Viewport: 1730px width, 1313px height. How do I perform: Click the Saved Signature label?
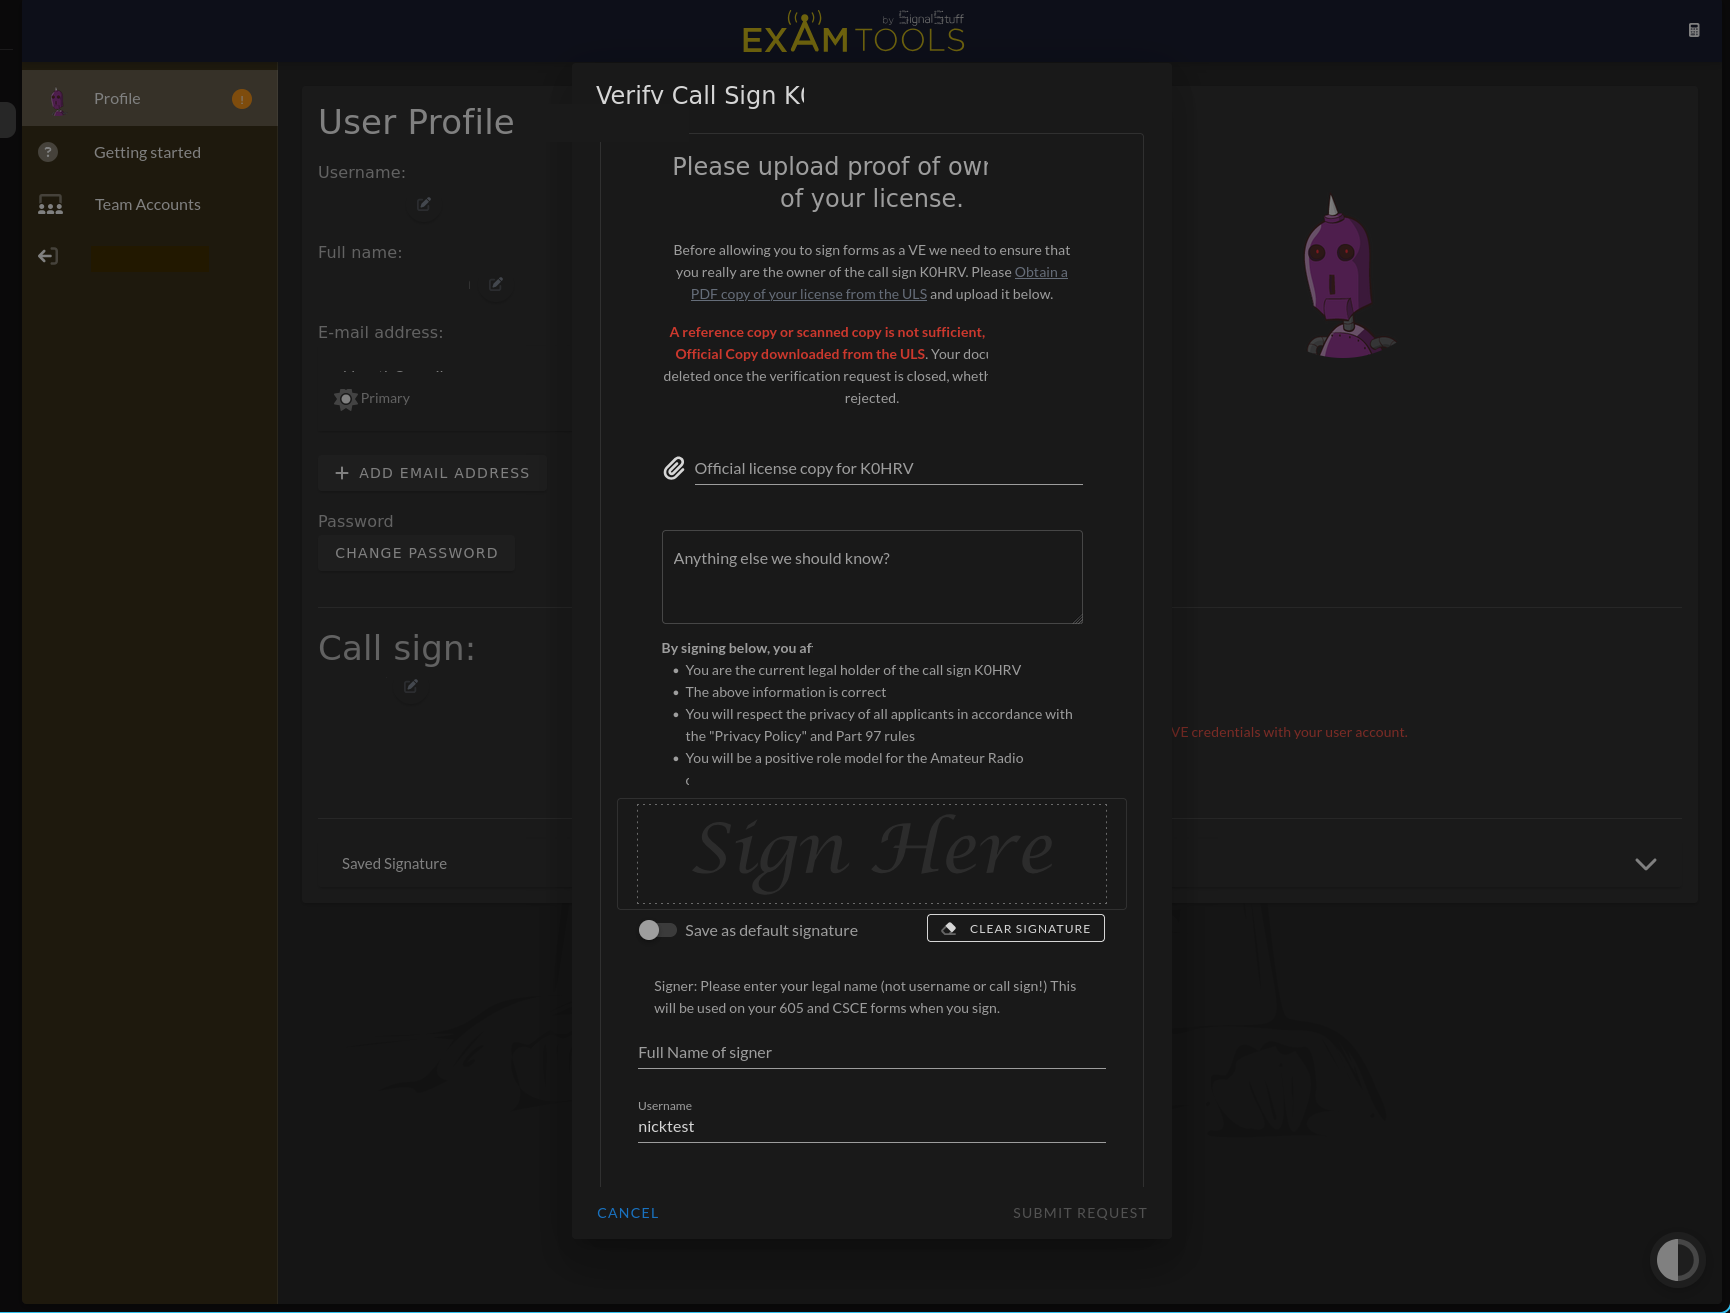pyautogui.click(x=394, y=864)
